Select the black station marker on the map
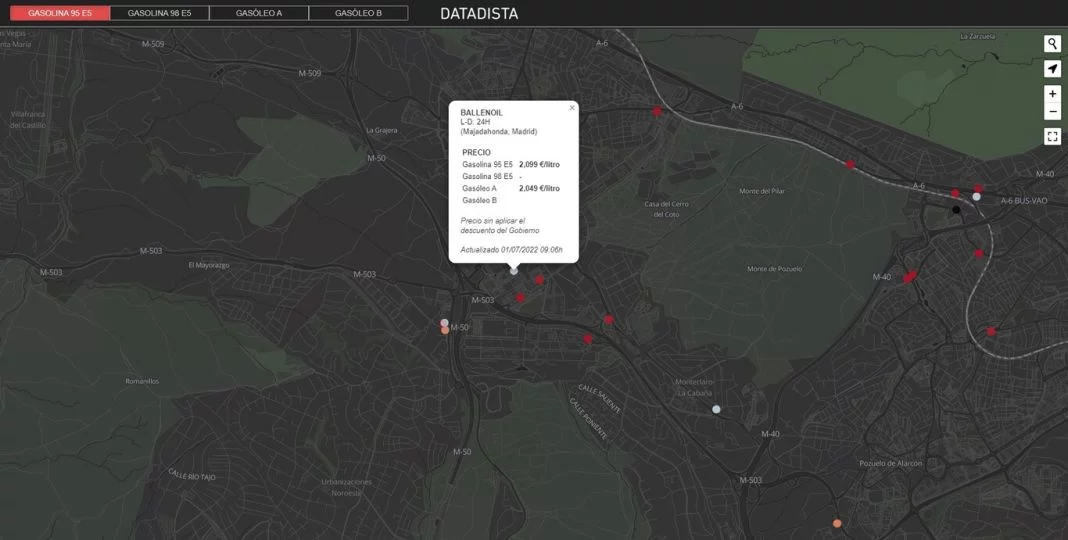The height and width of the screenshot is (540, 1068). tap(956, 210)
